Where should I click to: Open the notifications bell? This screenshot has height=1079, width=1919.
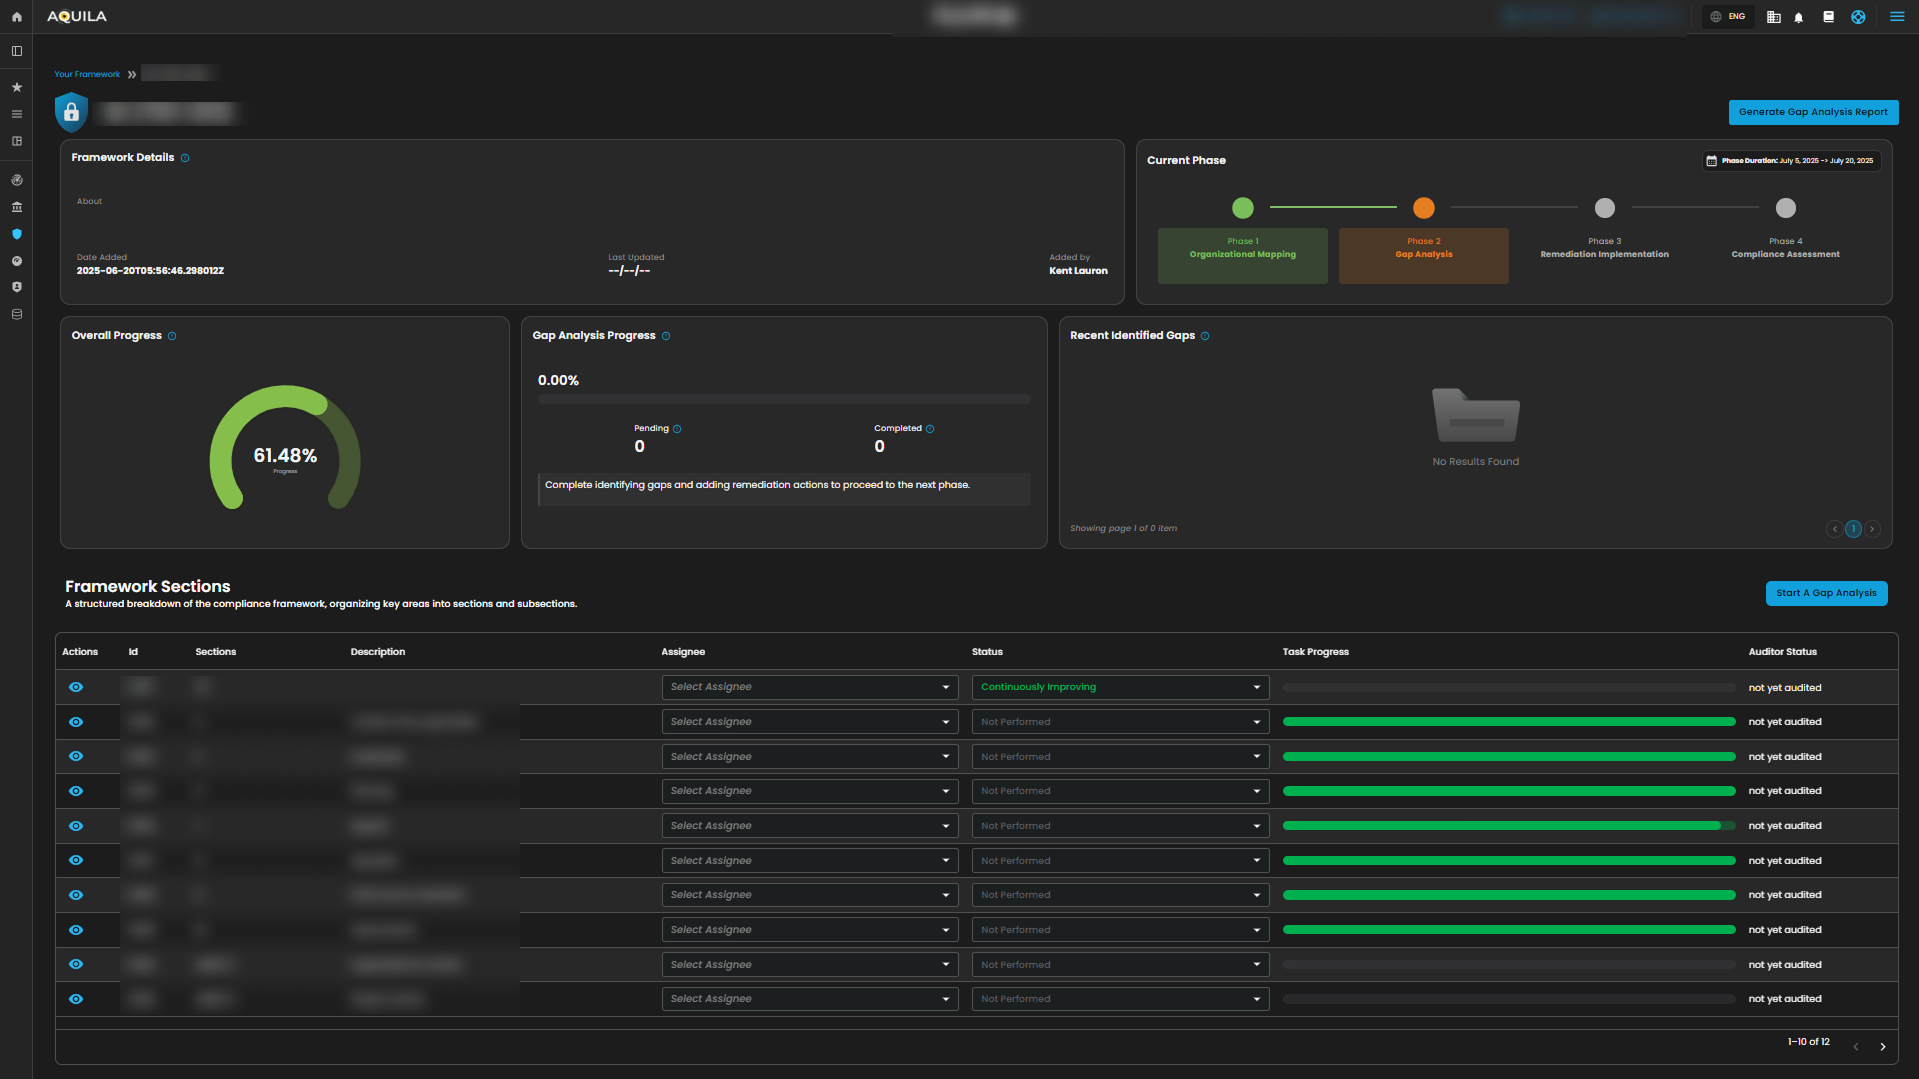(x=1799, y=17)
